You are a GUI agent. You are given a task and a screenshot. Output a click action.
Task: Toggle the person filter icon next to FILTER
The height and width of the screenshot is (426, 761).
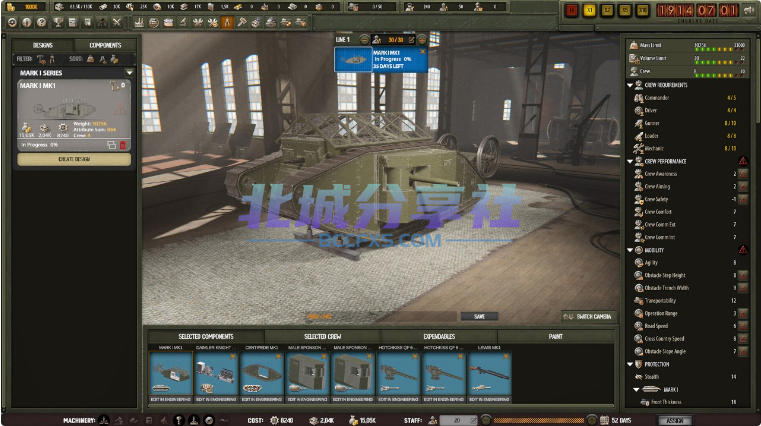coord(52,59)
